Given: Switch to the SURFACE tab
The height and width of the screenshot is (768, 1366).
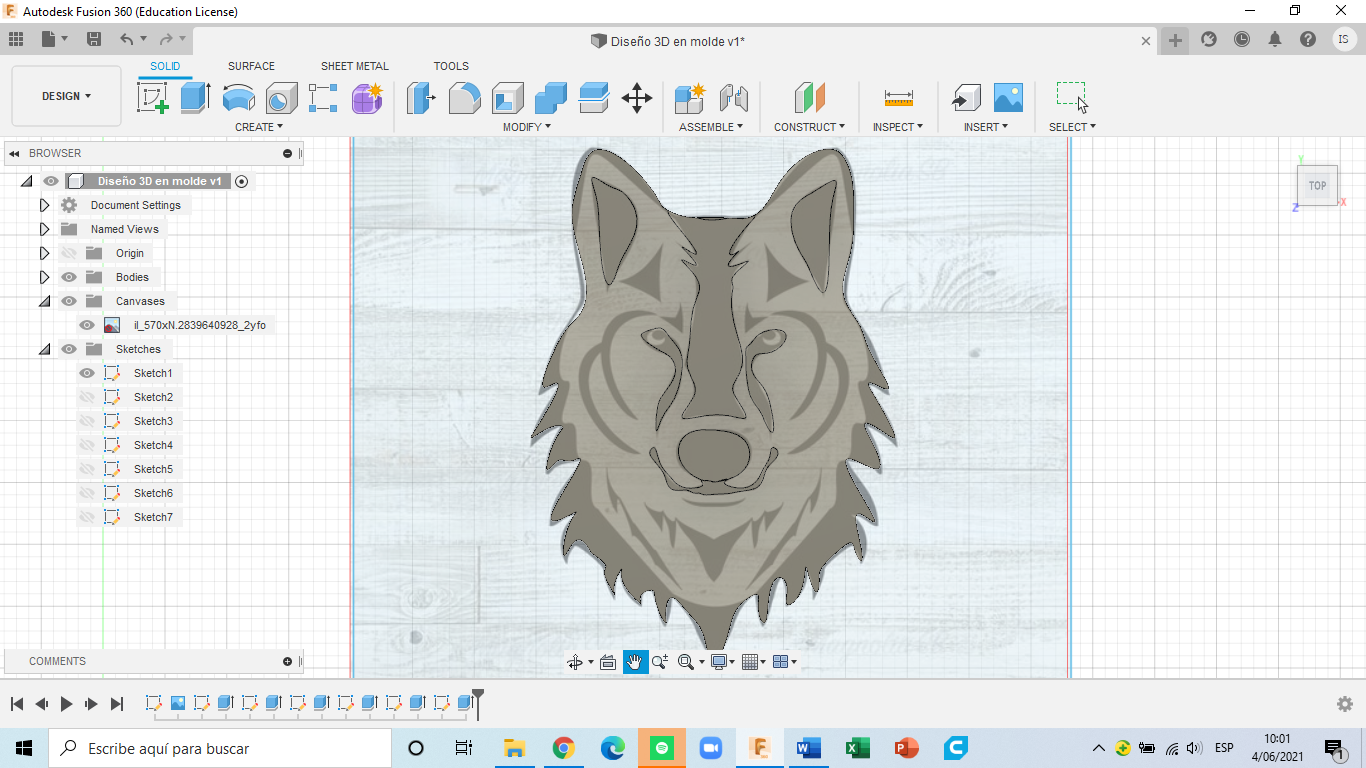Looking at the screenshot, I should (x=250, y=66).
